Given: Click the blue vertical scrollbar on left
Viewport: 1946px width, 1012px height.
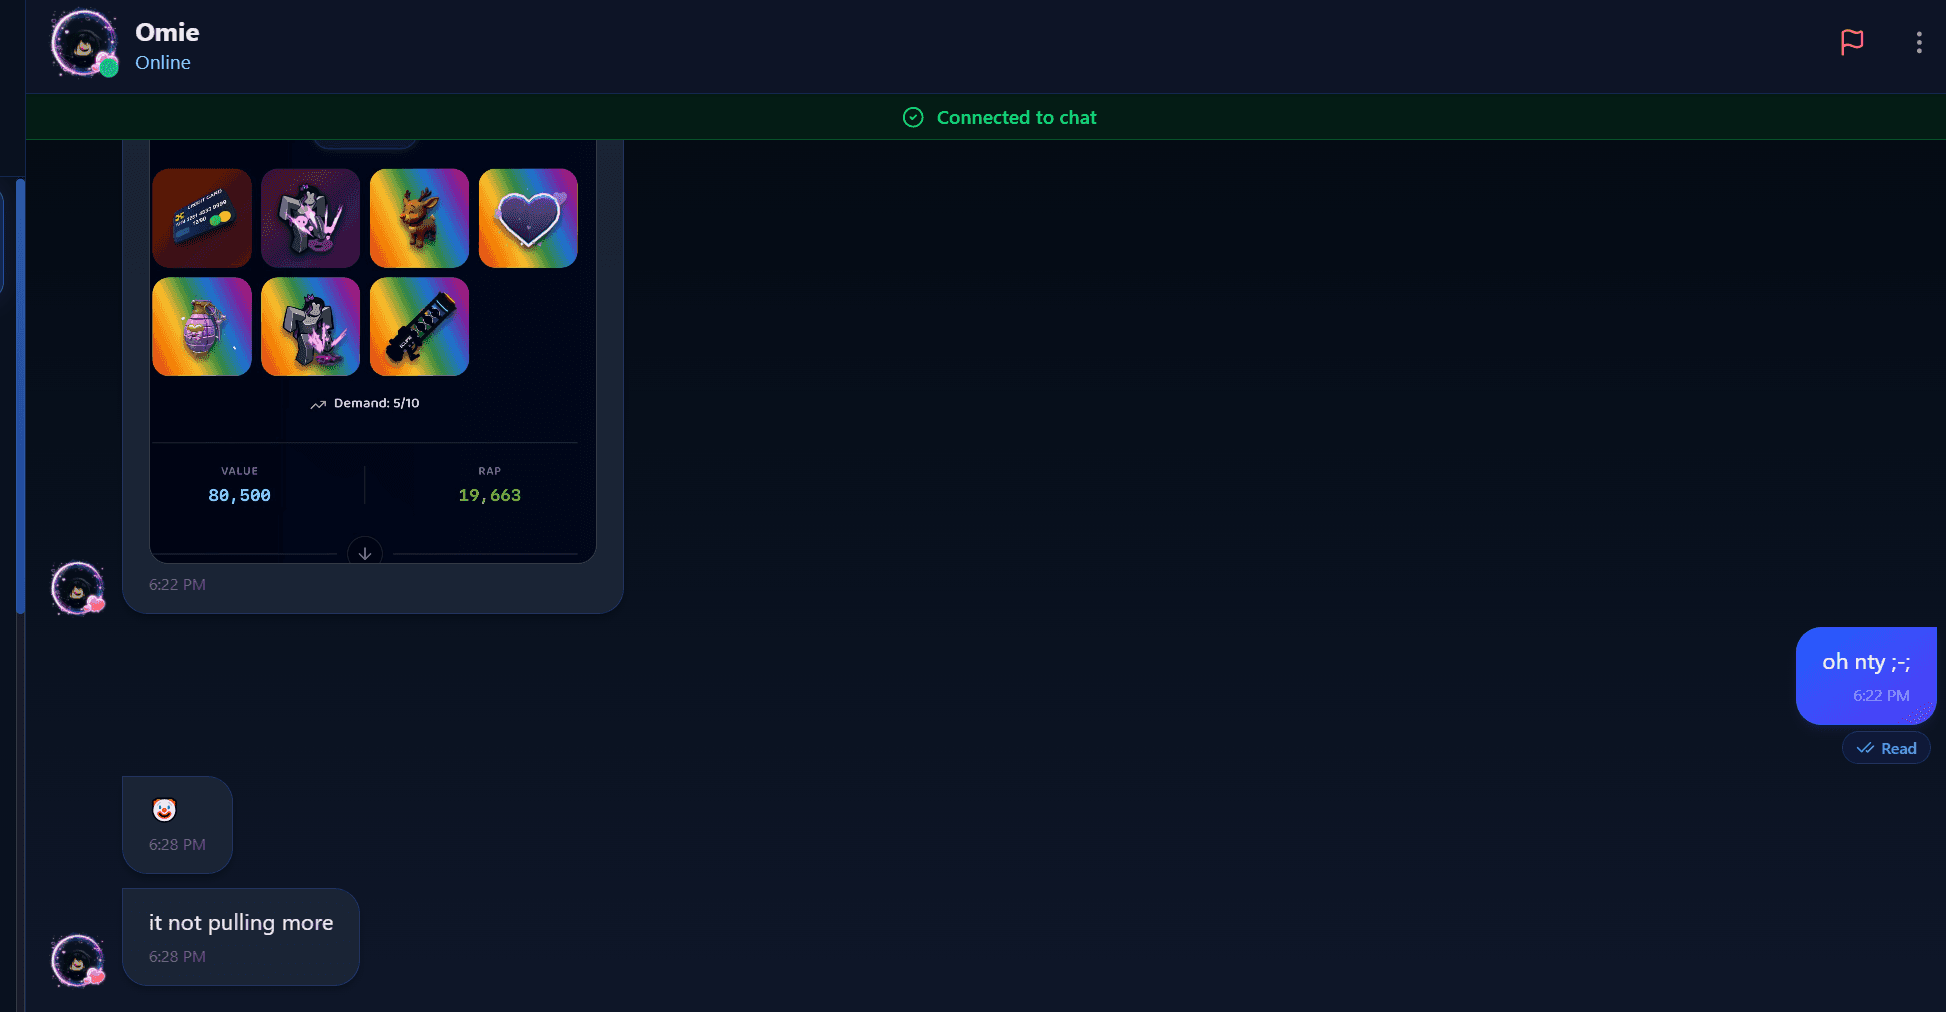Looking at the screenshot, I should point(20,395).
